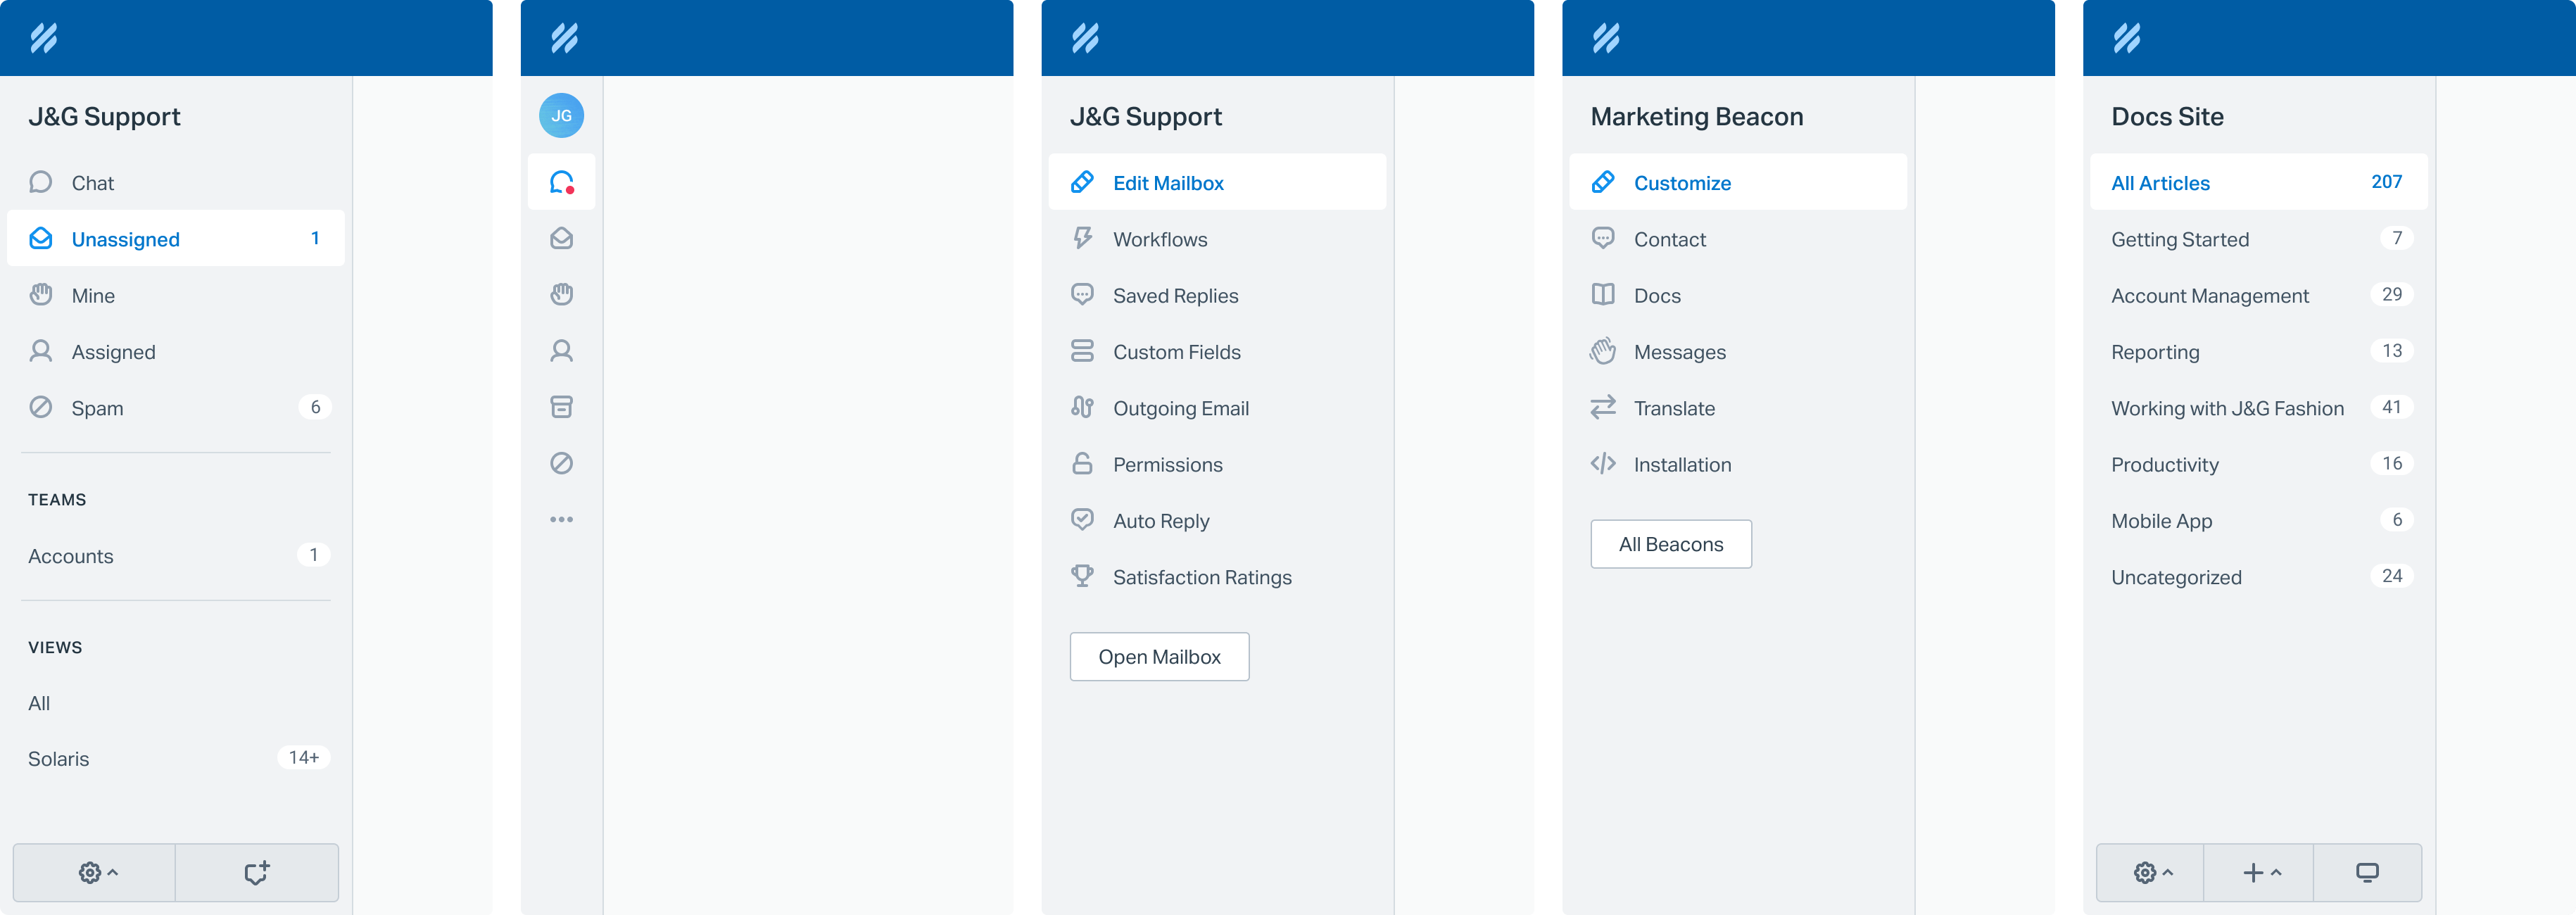
Task: Click the All Beacons button
Action: click(1670, 544)
